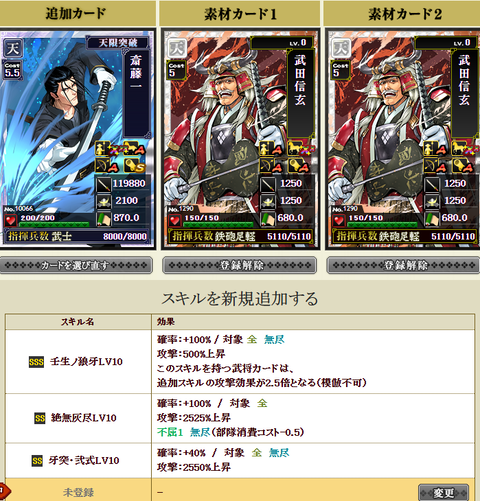
Task: Select the 武田信玄 card under 素材カード2
Action: (403, 139)
